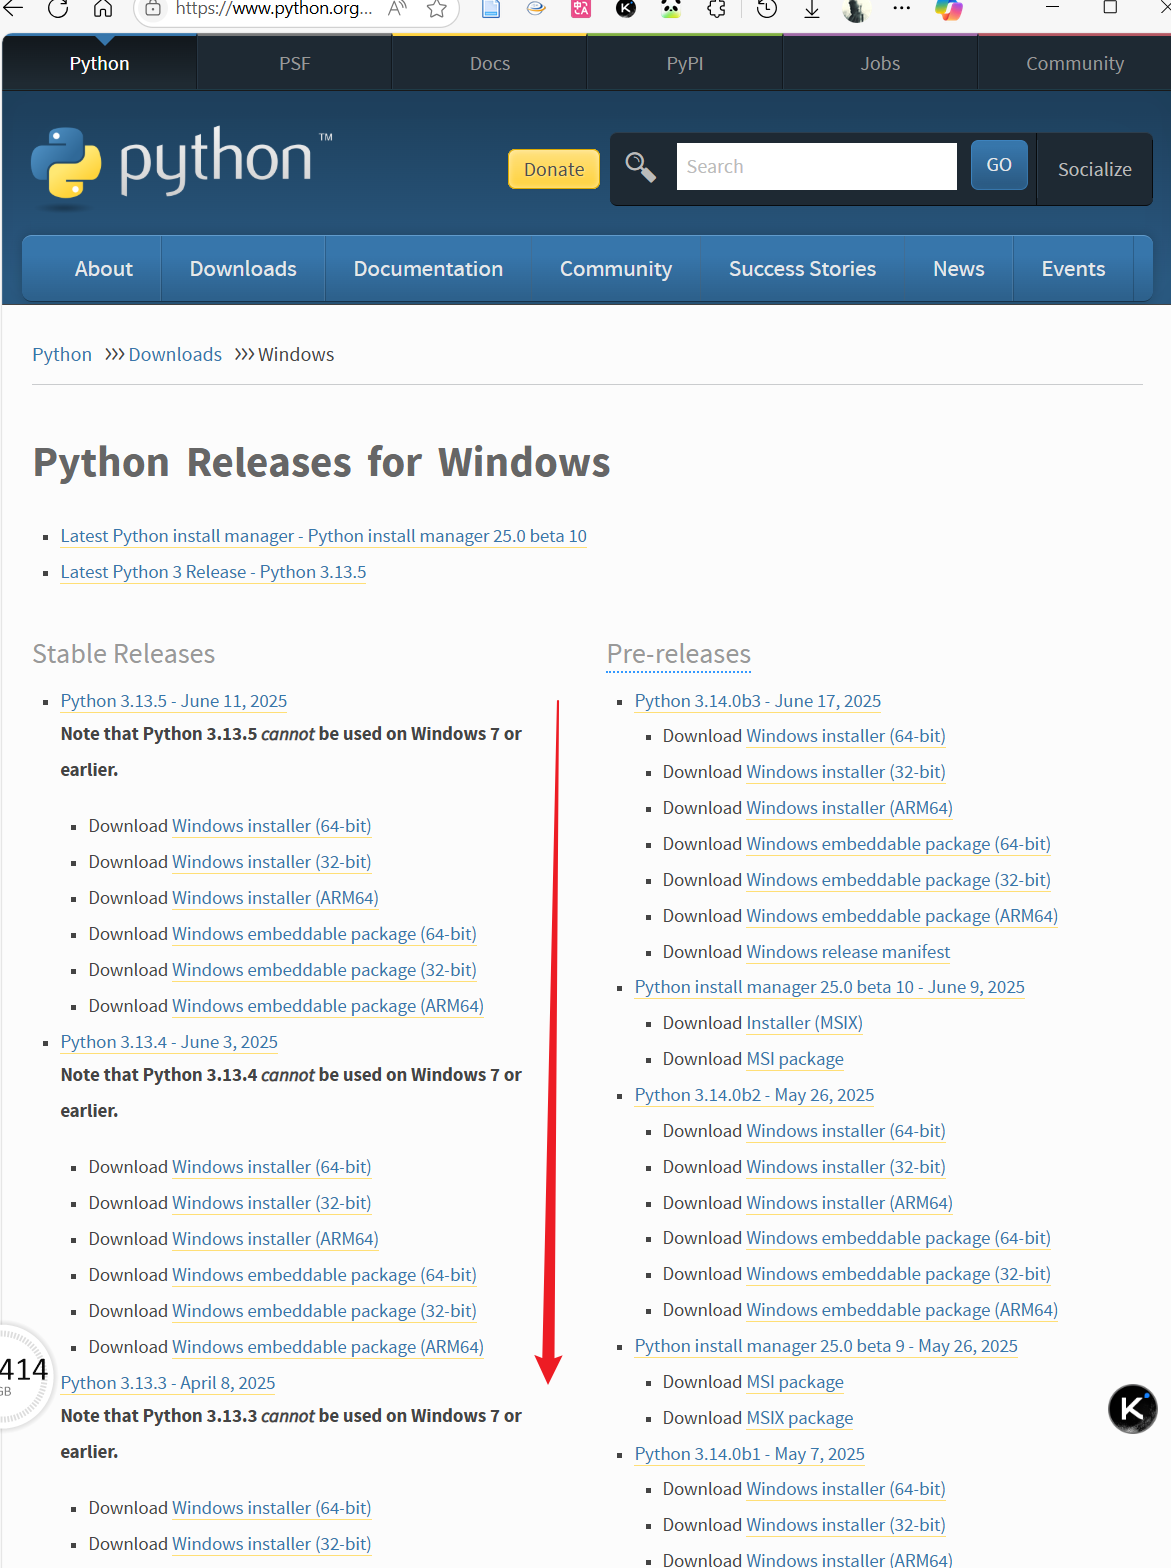The height and width of the screenshot is (1568, 1171).
Task: Open the browser home page icon
Action: click(x=103, y=9)
